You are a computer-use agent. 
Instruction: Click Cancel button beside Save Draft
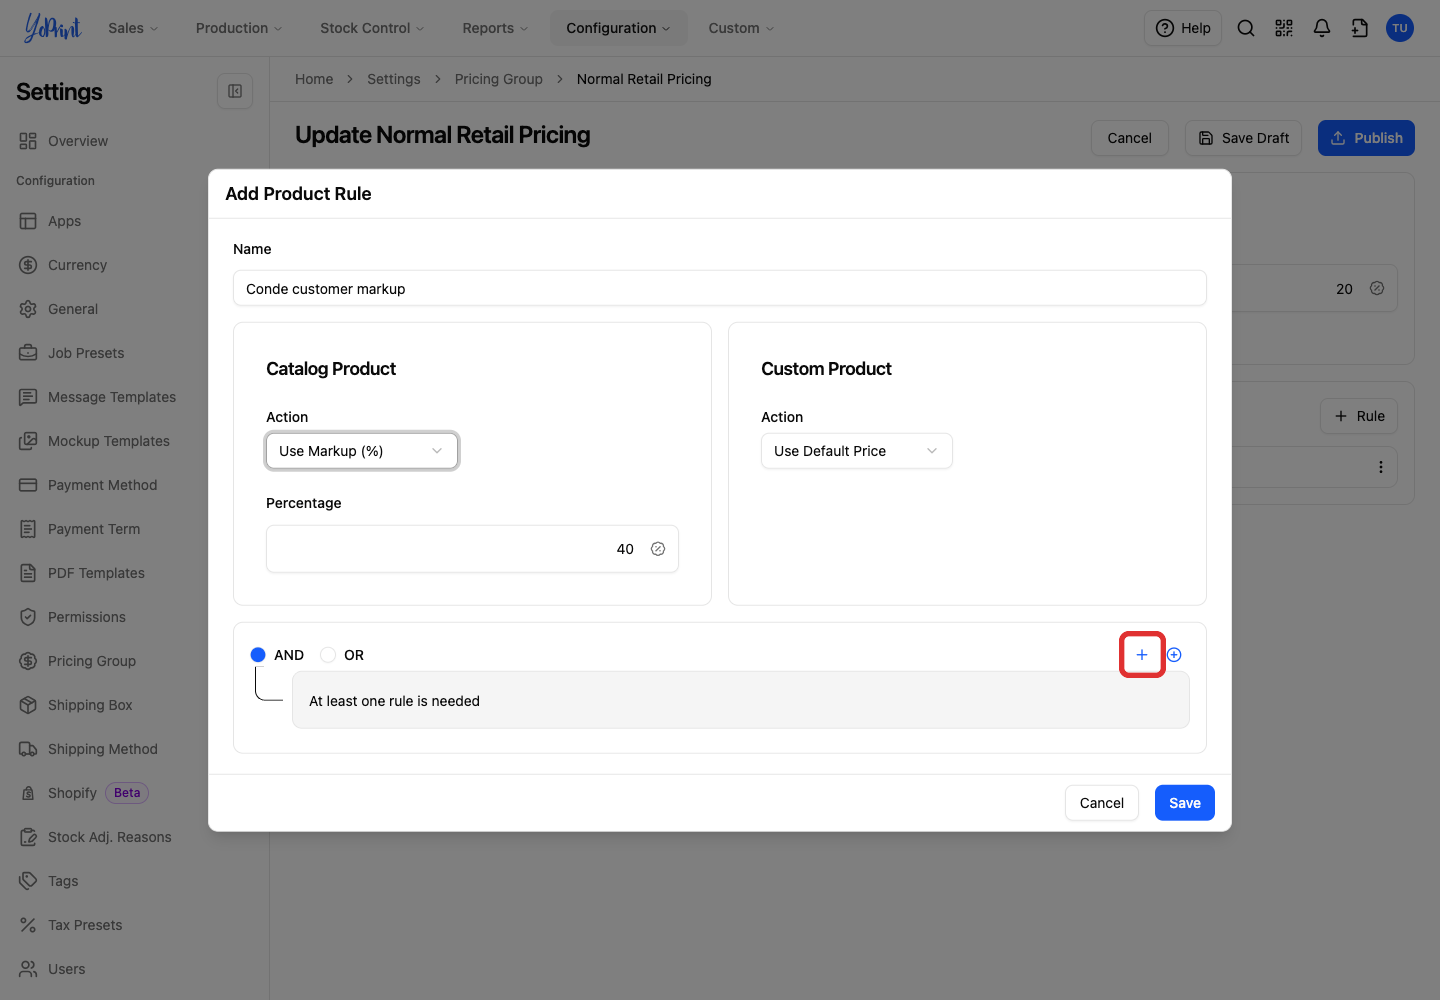click(1130, 138)
